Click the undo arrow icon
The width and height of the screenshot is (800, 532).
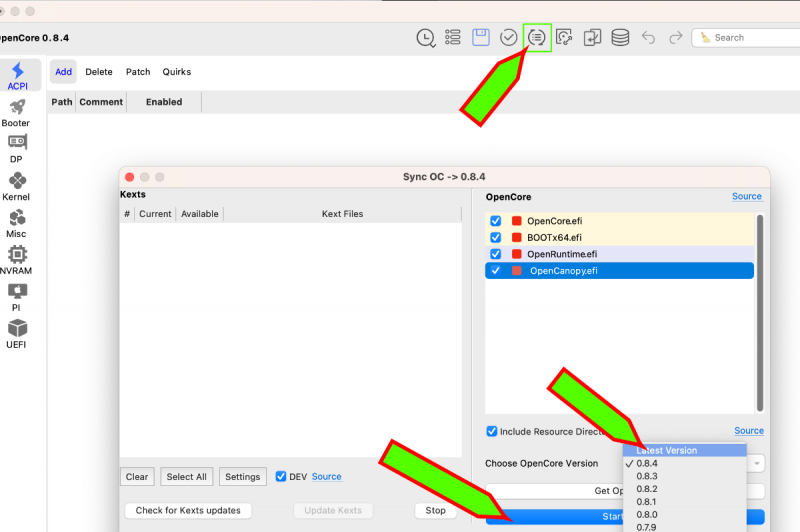648,37
